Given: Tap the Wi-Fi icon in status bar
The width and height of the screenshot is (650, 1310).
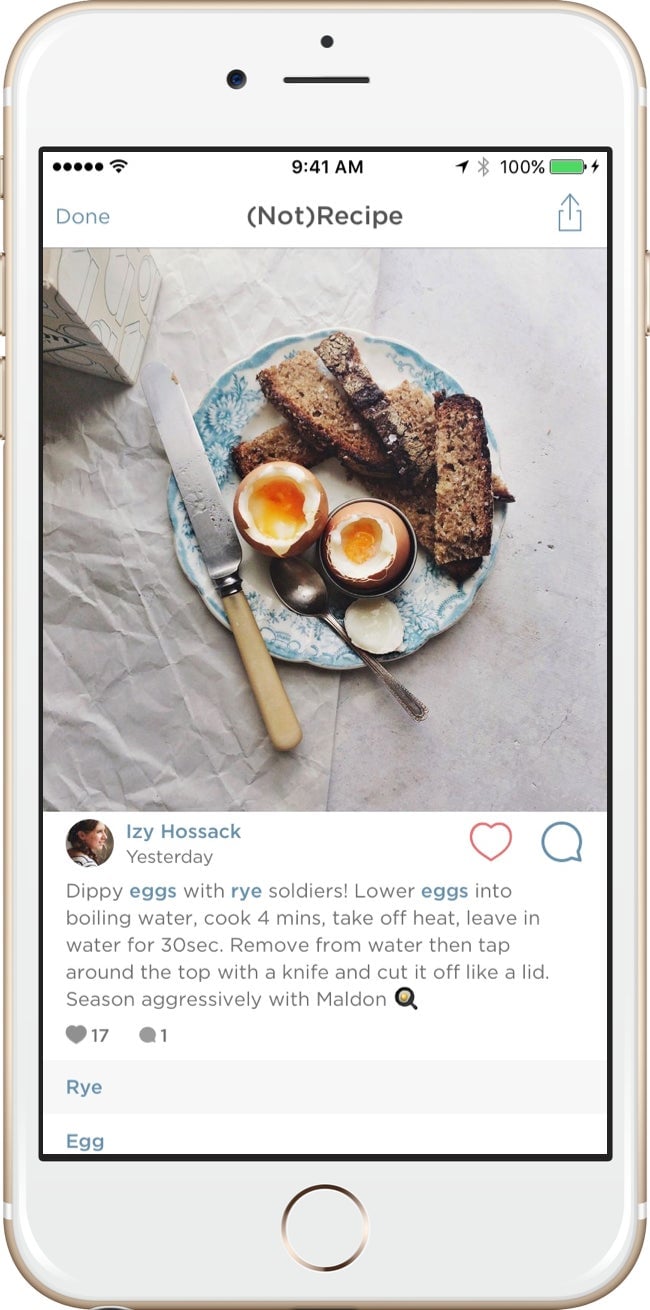Looking at the screenshot, I should tap(119, 167).
